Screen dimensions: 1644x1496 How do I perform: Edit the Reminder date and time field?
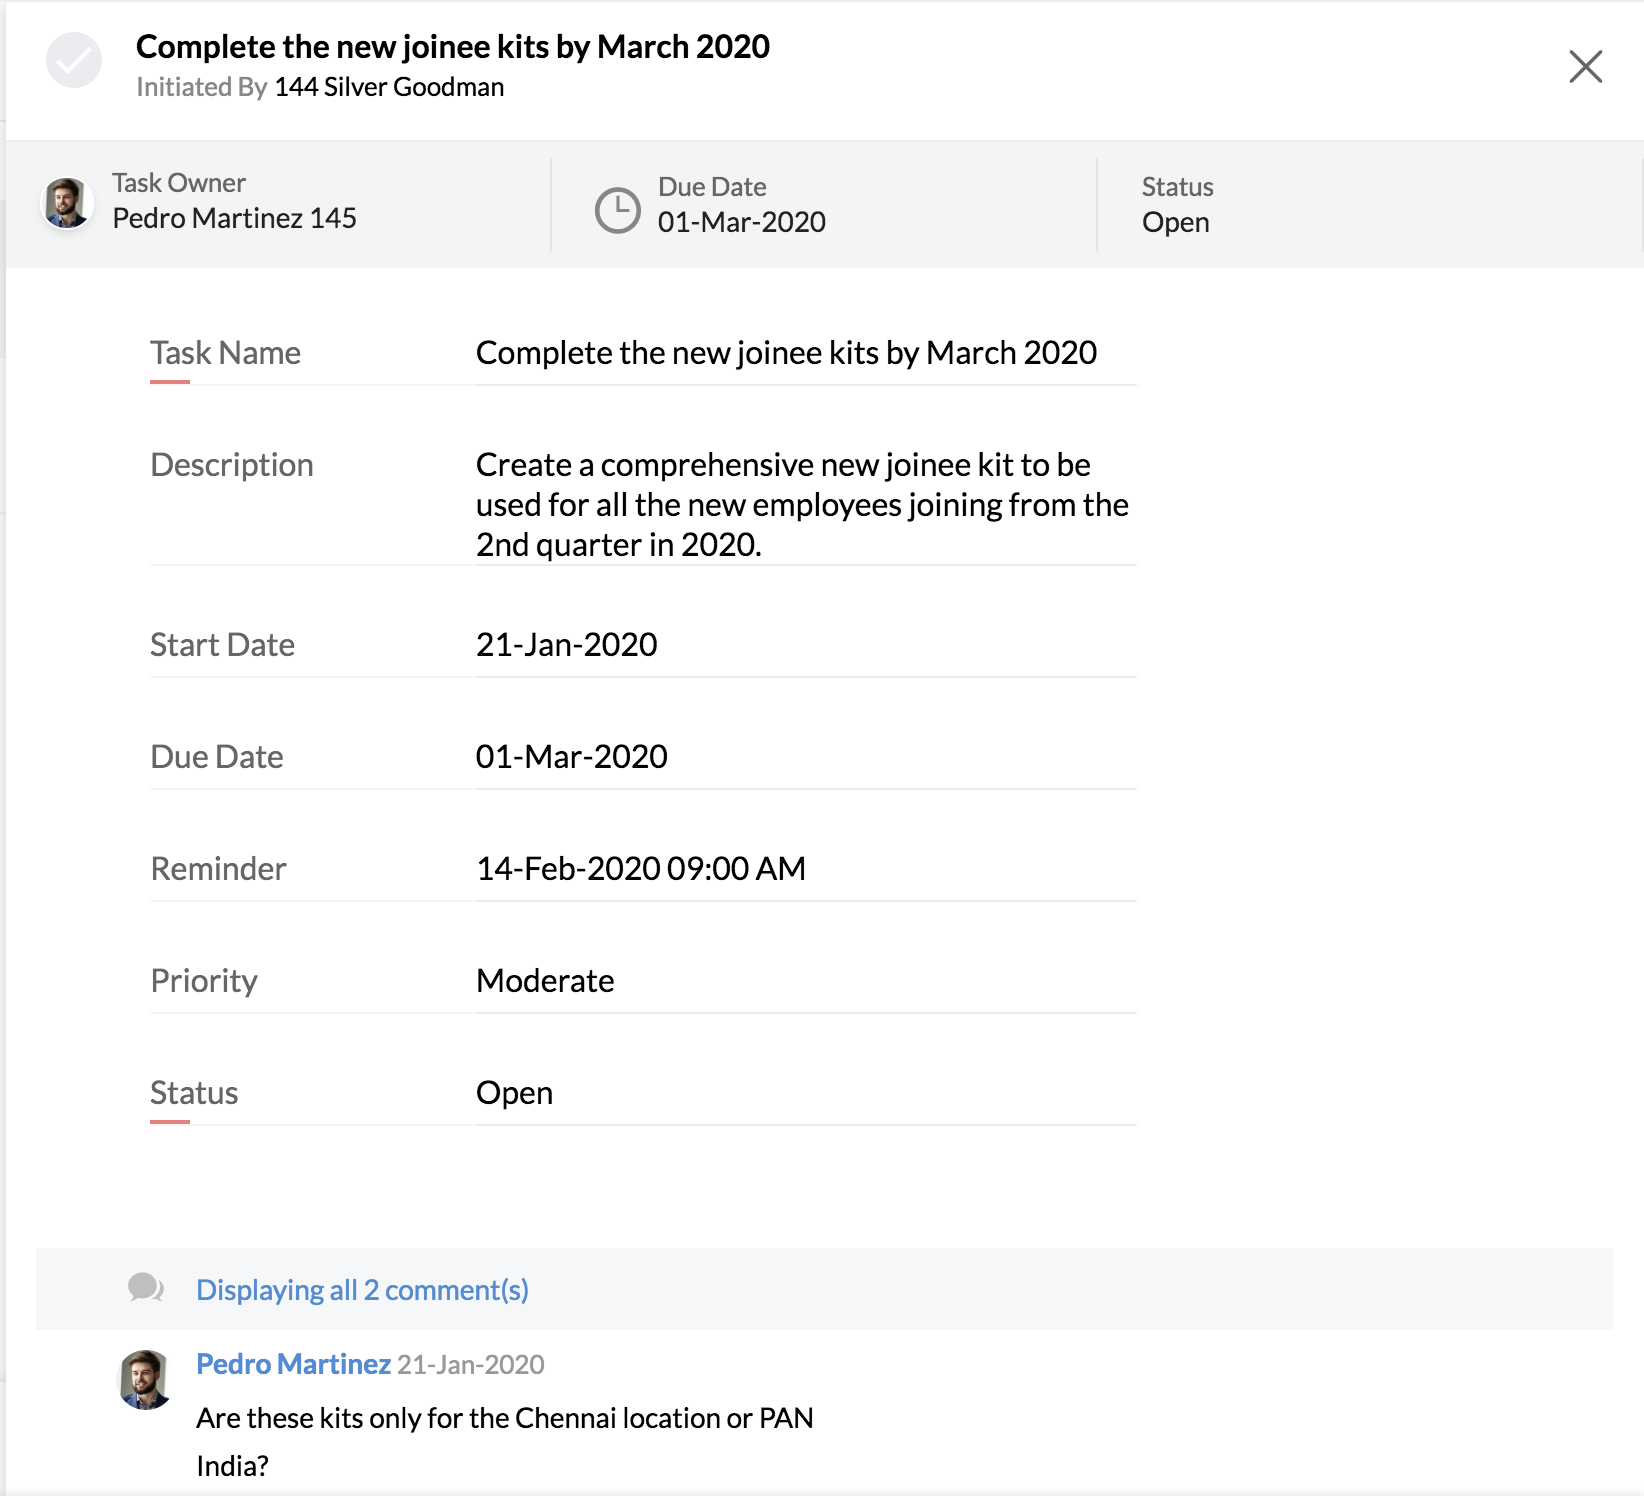click(x=641, y=869)
